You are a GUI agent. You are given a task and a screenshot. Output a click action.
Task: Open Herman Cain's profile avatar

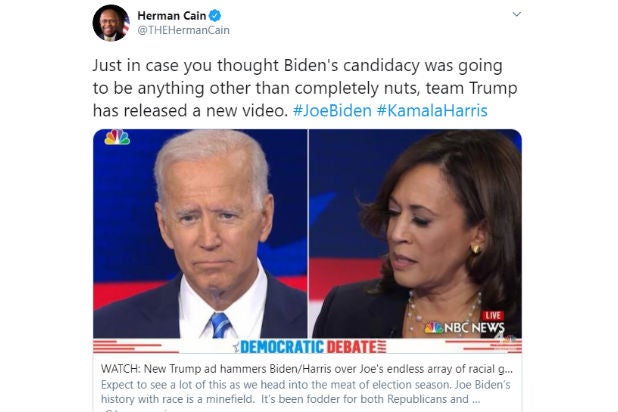[x=111, y=23]
